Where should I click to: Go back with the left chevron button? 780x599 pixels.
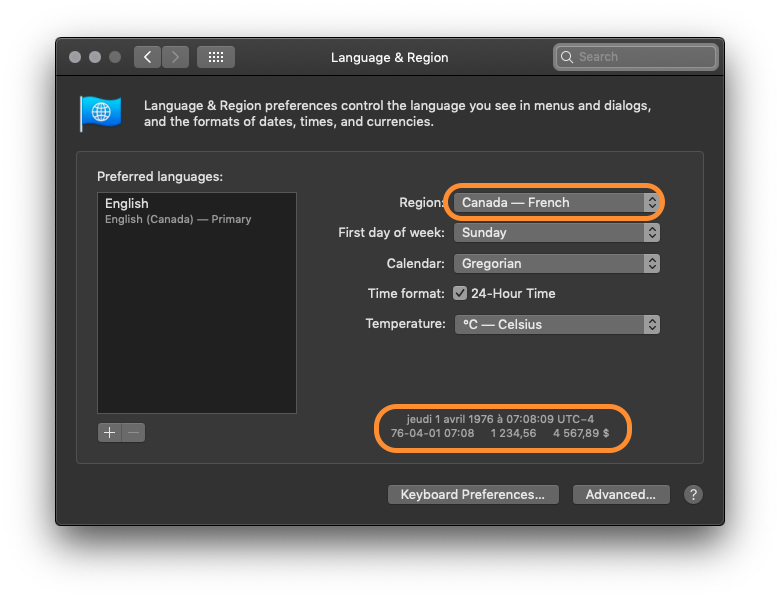(147, 57)
